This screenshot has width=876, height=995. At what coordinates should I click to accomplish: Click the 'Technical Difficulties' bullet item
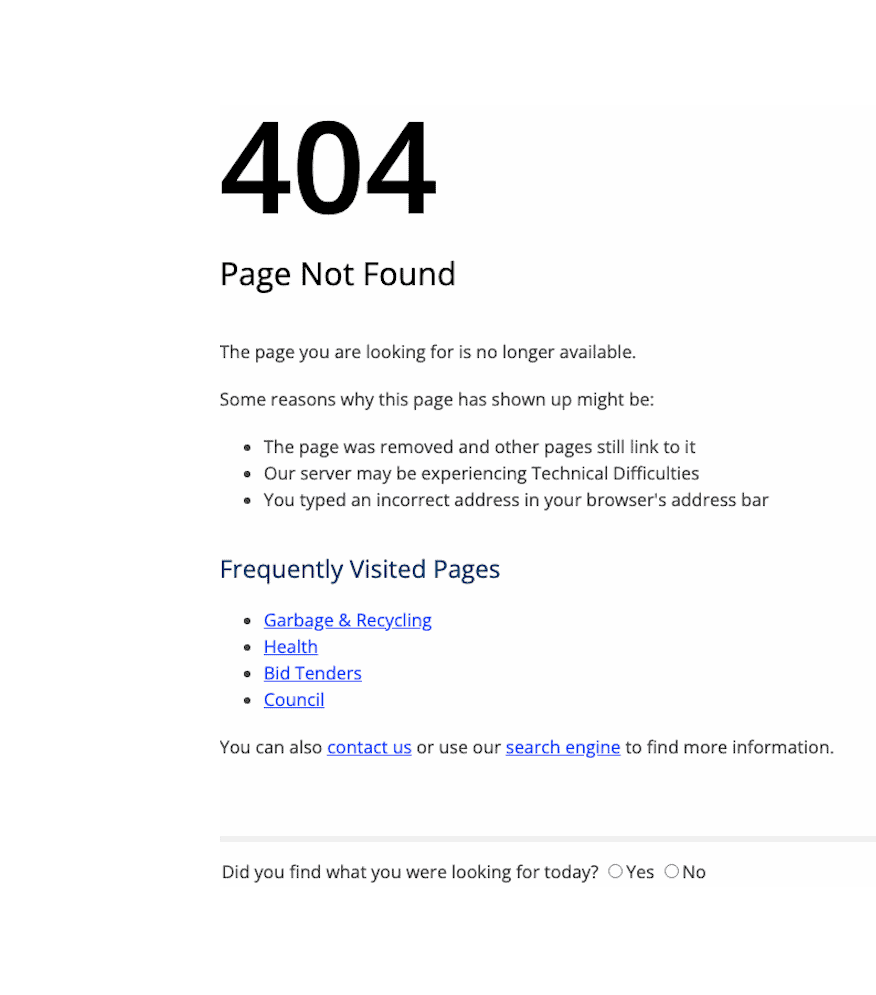tap(481, 474)
